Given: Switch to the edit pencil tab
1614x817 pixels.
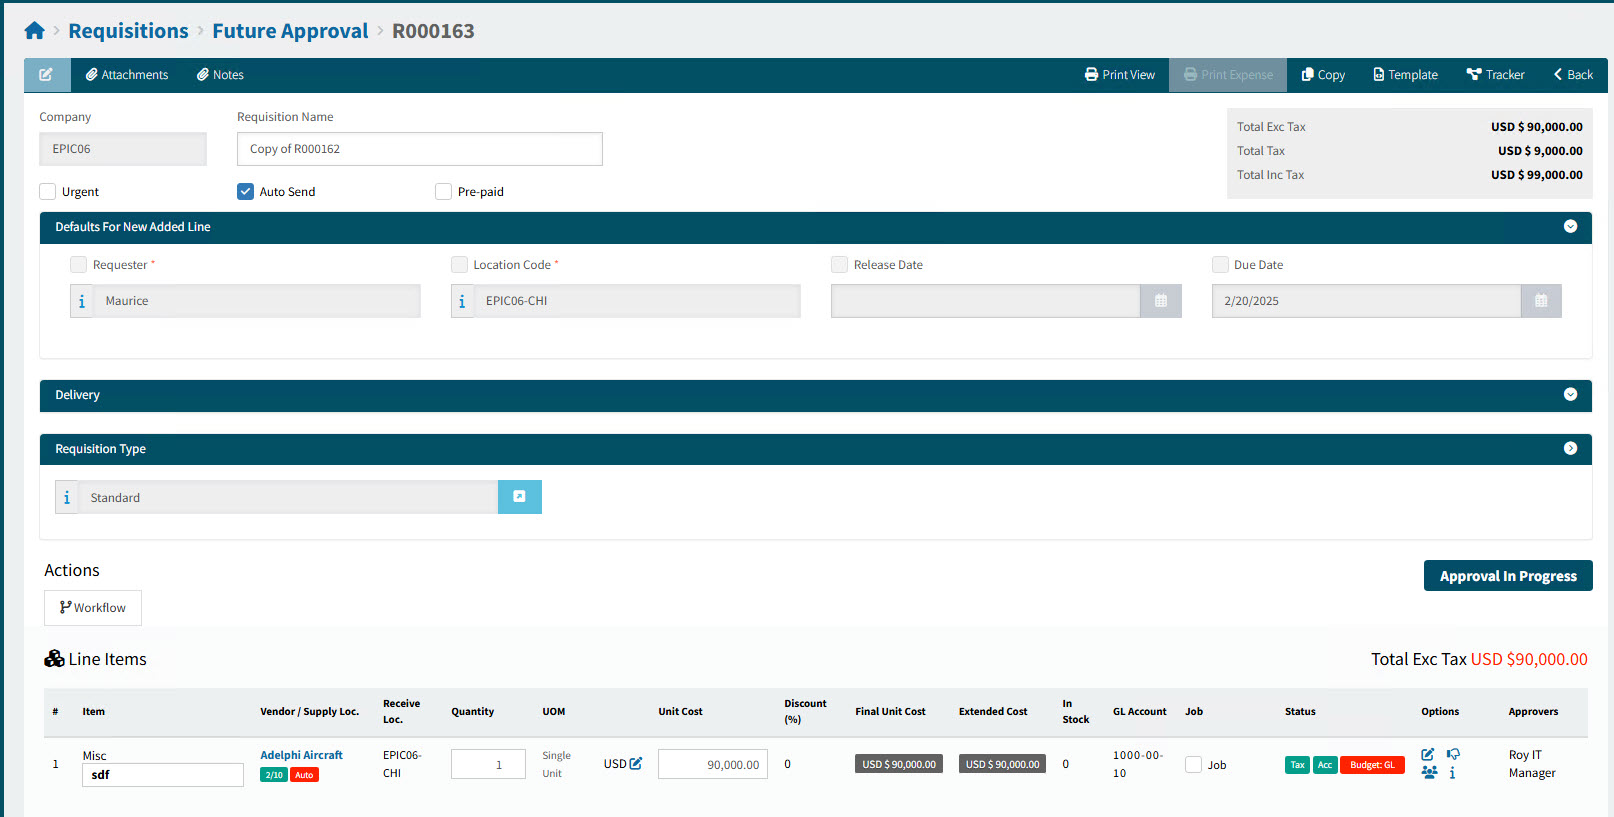Looking at the screenshot, I should click(x=47, y=75).
